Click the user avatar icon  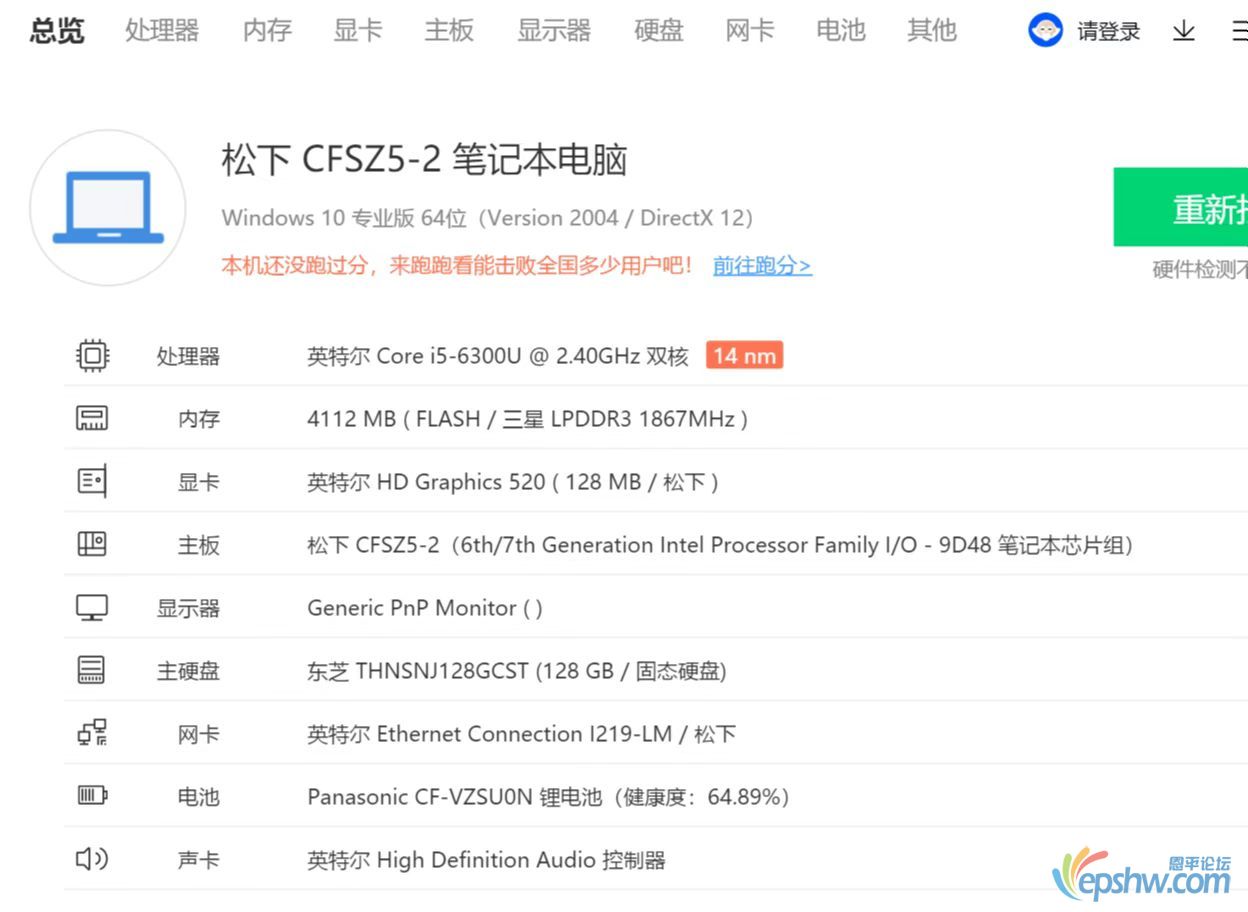[1045, 31]
